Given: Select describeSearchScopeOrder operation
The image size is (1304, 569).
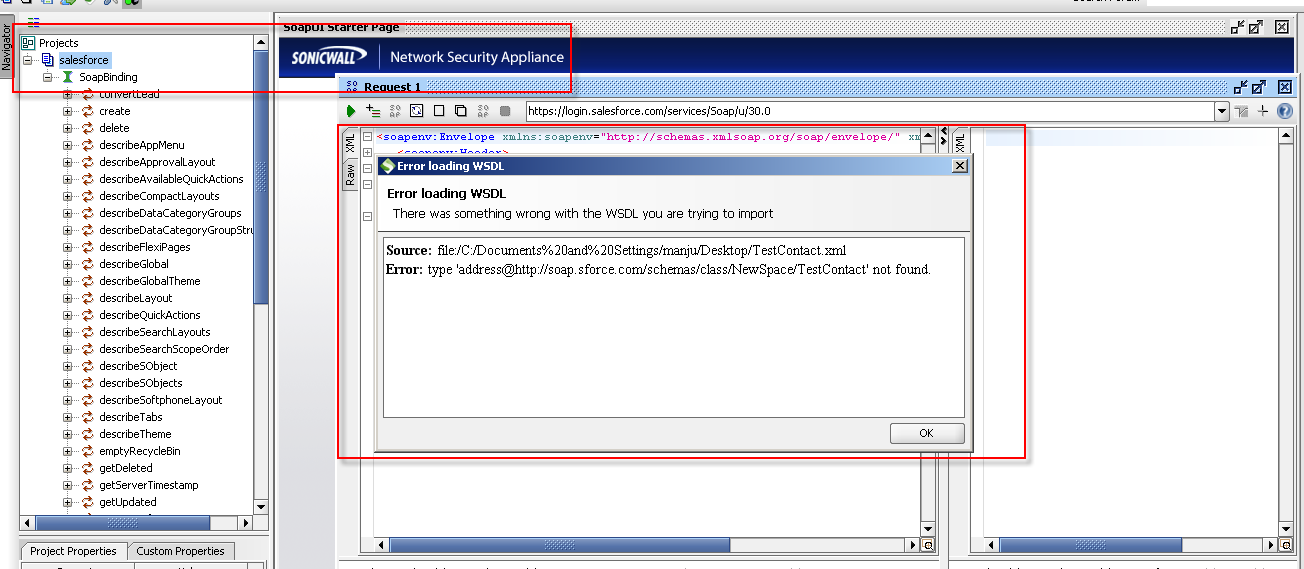Looking at the screenshot, I should [164, 349].
